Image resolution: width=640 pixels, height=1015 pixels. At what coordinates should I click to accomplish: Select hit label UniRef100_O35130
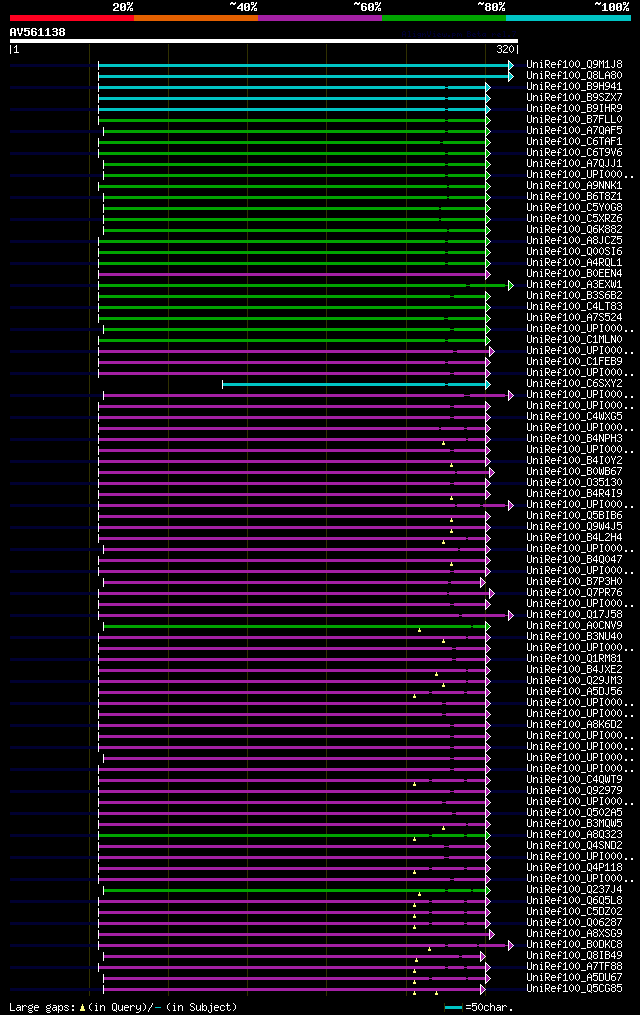(574, 483)
